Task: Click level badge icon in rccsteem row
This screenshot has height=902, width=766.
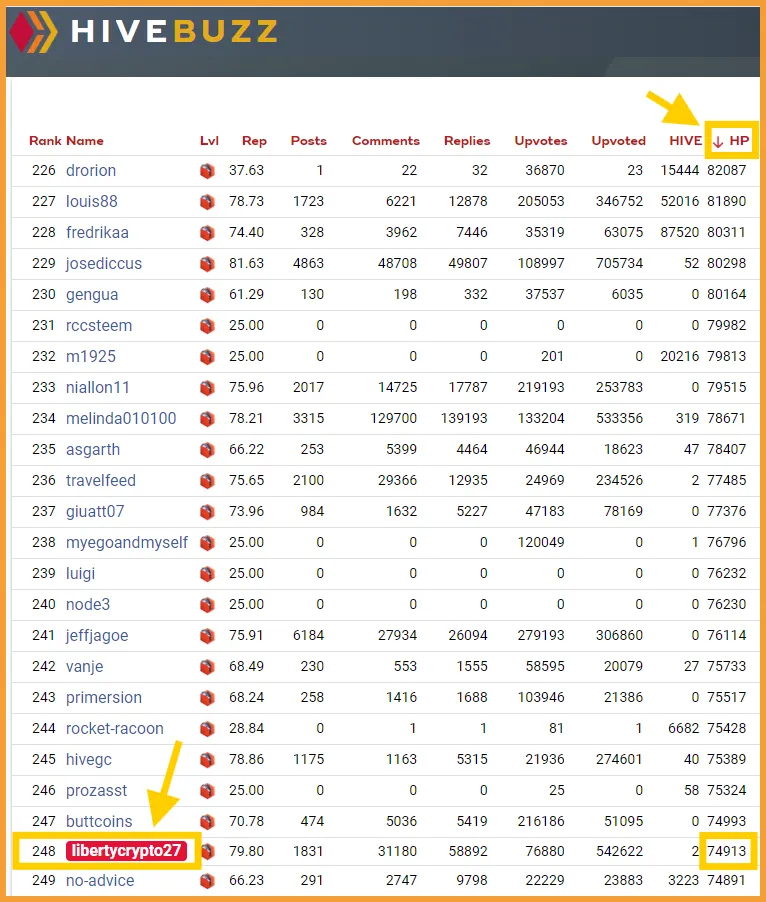Action: (208, 326)
